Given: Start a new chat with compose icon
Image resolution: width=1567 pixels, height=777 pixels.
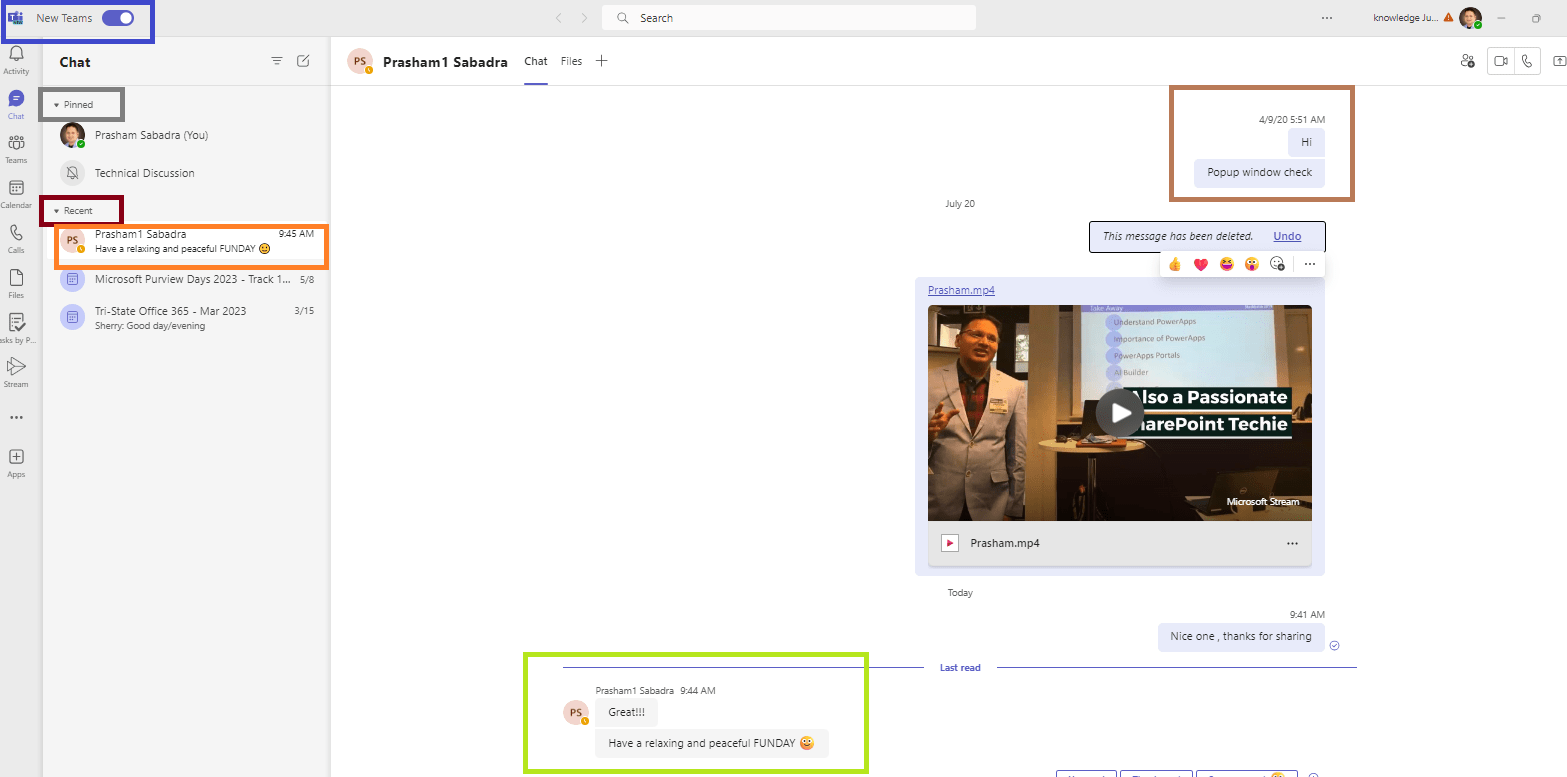Looking at the screenshot, I should pos(303,61).
